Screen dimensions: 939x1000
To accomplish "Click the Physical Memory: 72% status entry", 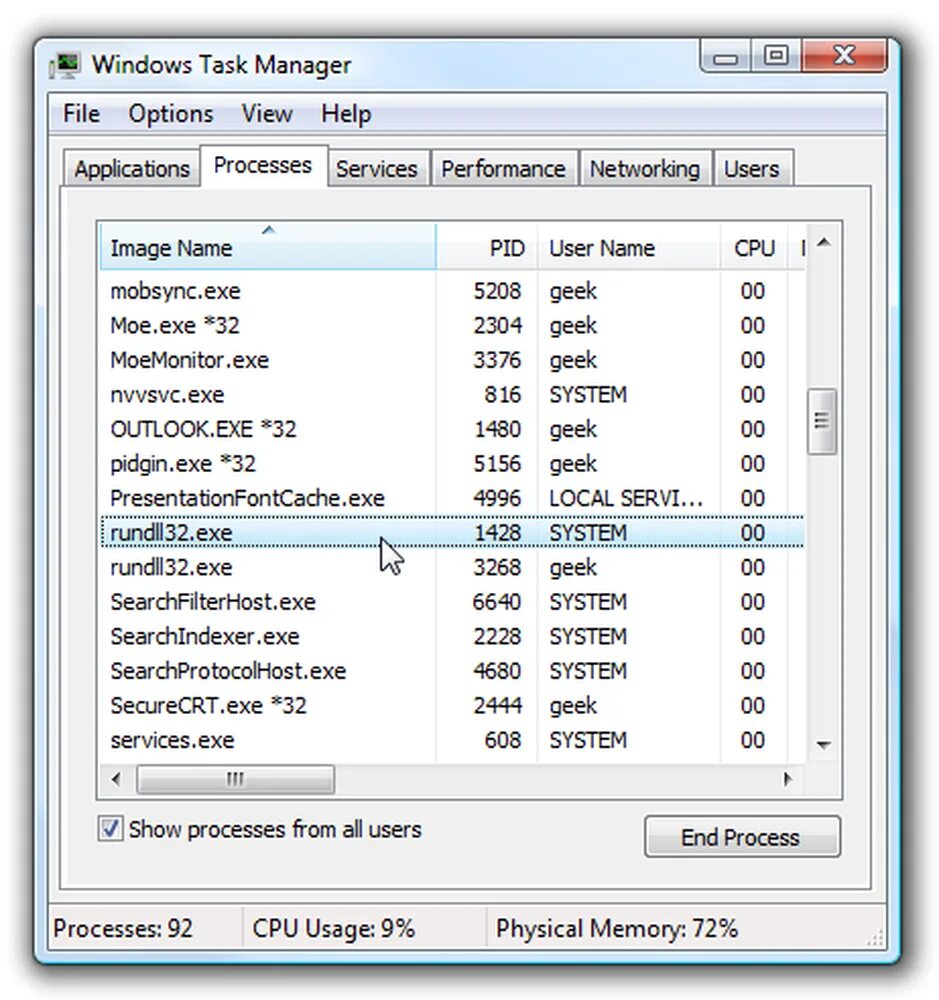I will pos(616,928).
